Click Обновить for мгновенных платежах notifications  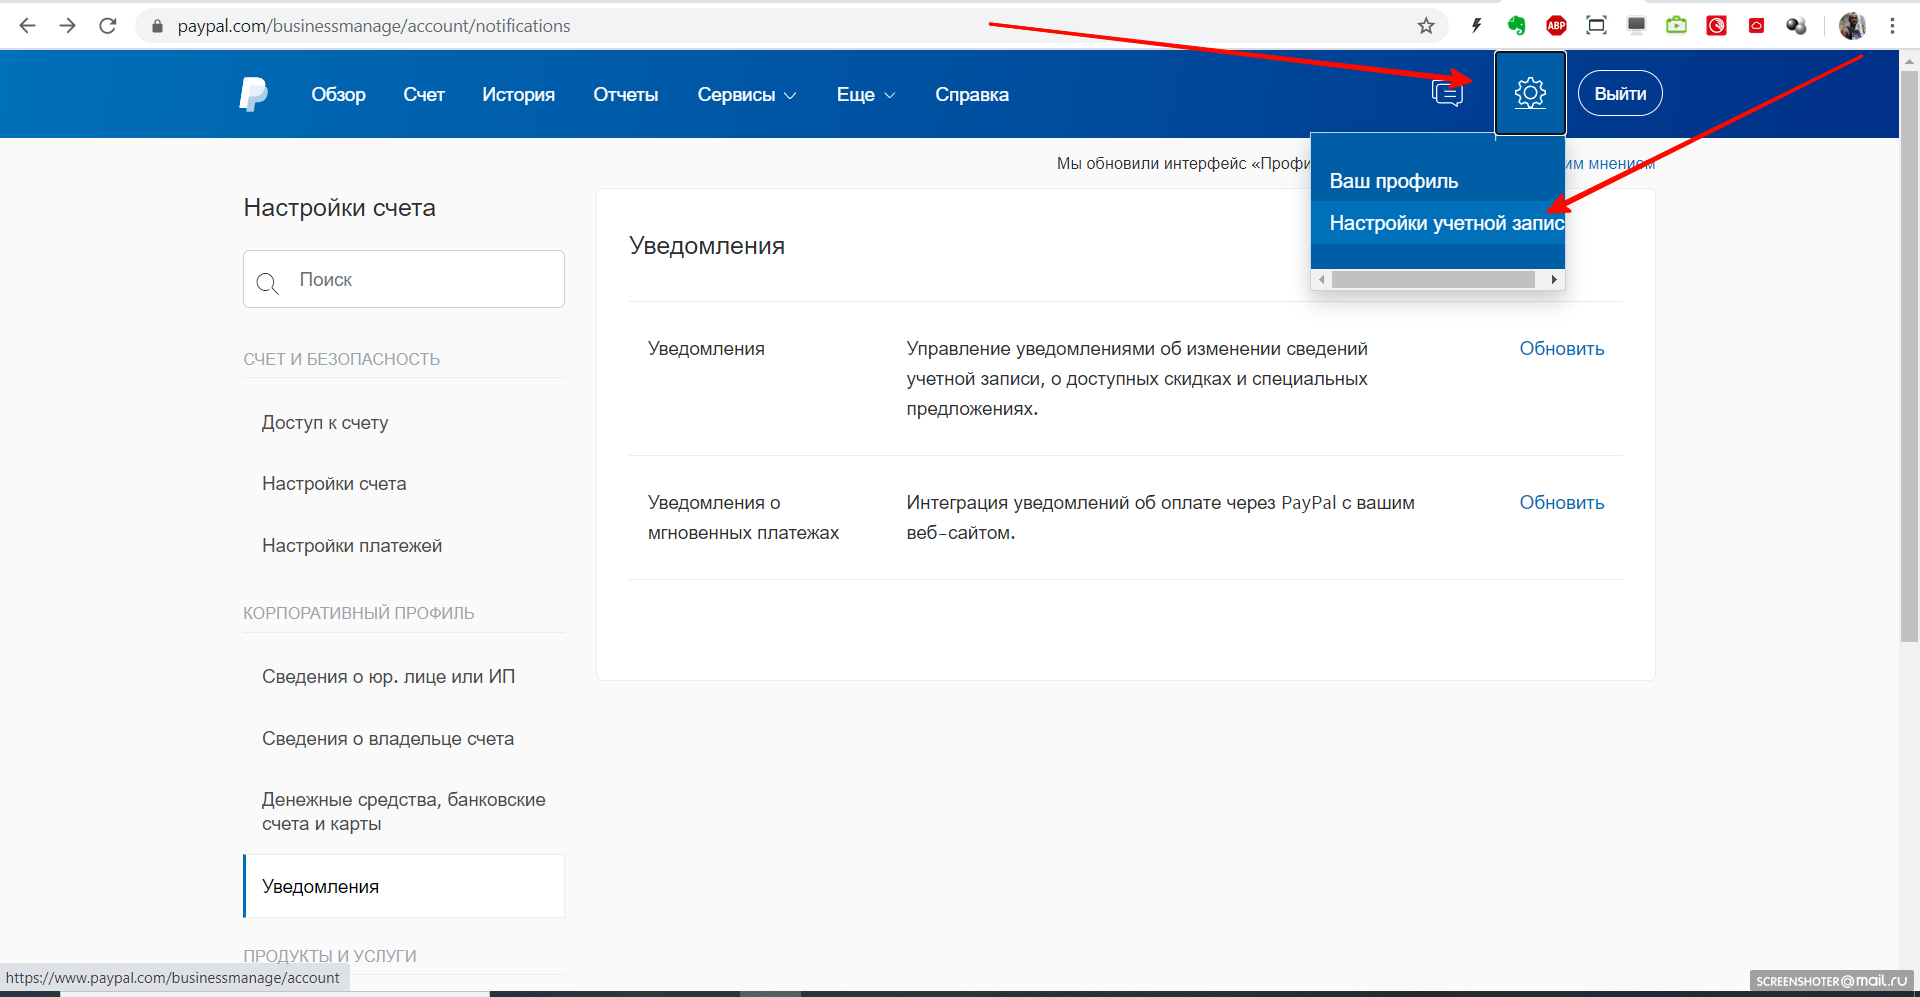click(x=1561, y=503)
